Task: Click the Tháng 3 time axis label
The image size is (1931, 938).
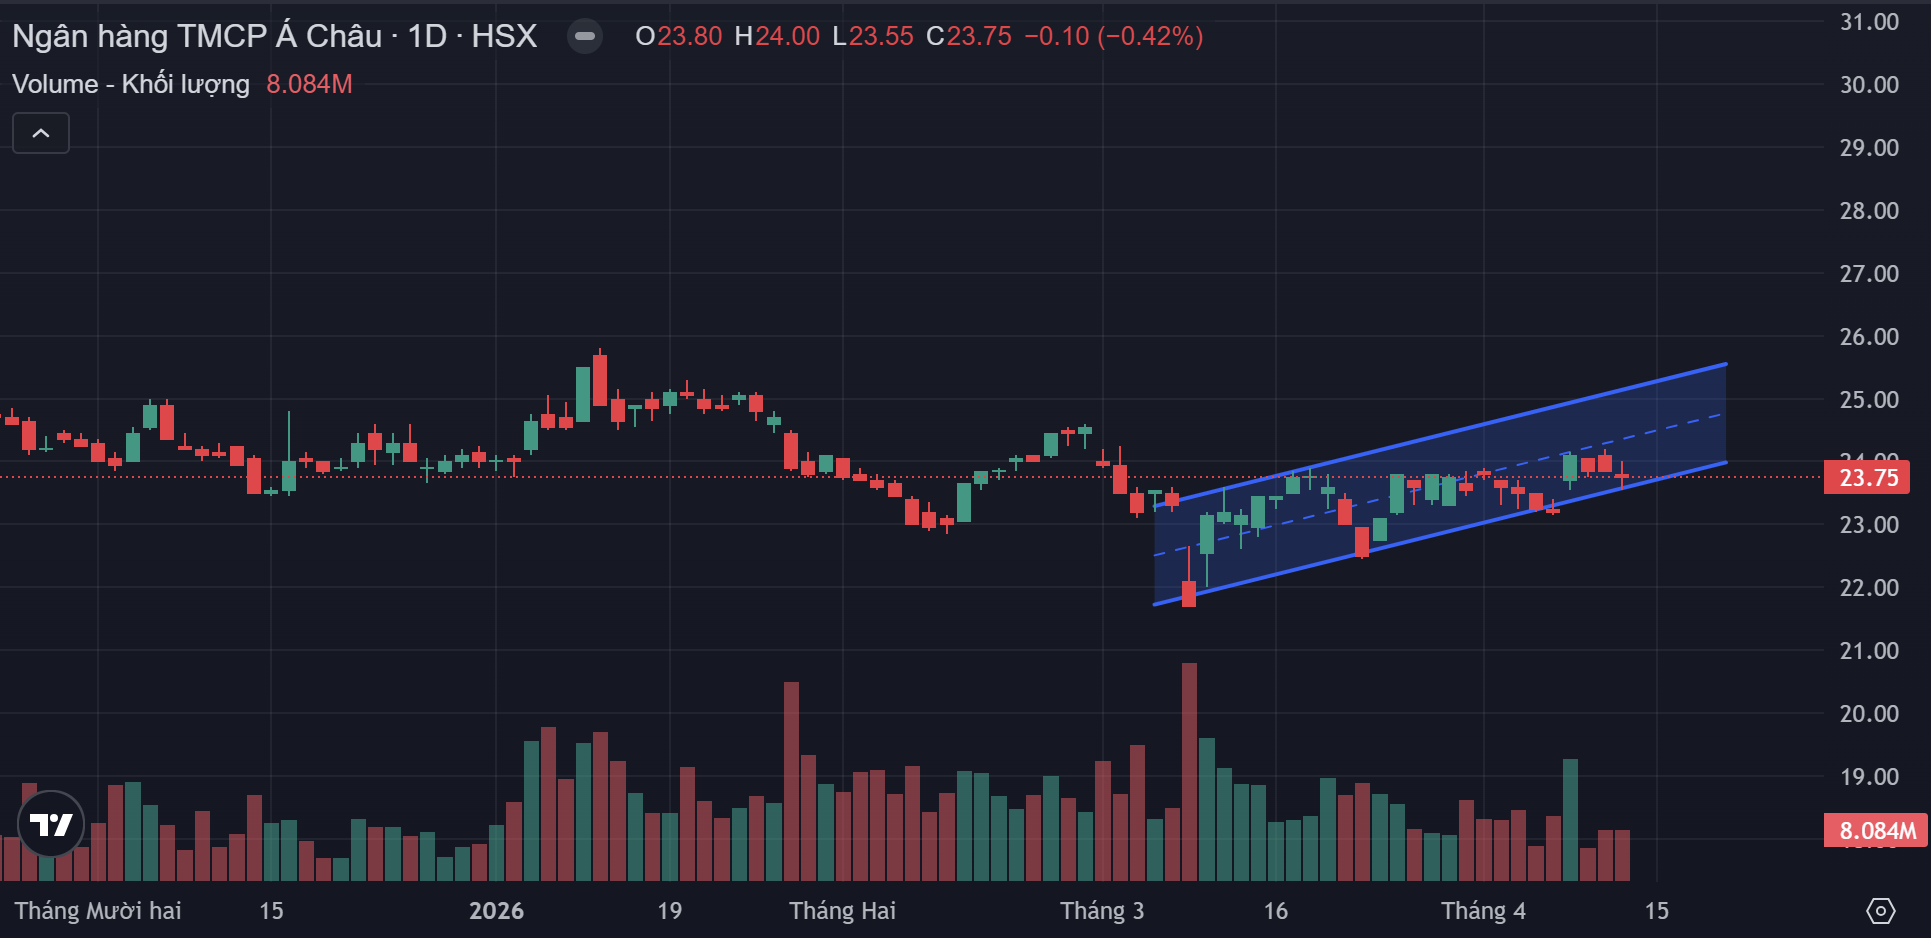Action: tap(1102, 911)
